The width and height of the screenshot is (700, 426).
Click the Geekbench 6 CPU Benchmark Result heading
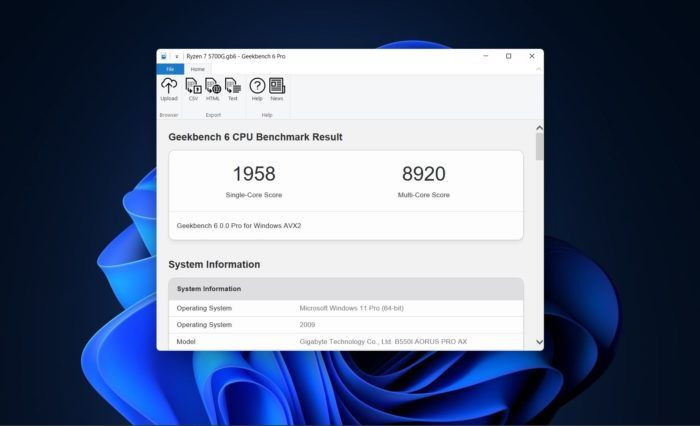pyautogui.click(x=255, y=137)
